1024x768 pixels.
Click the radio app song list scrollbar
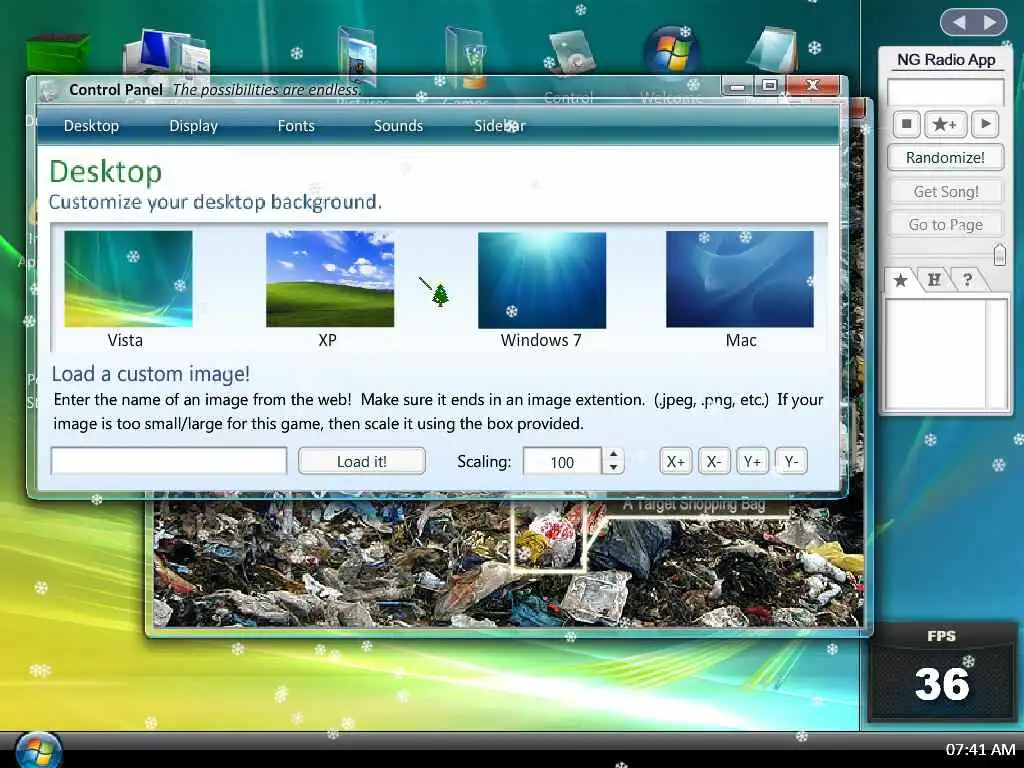click(x=997, y=354)
